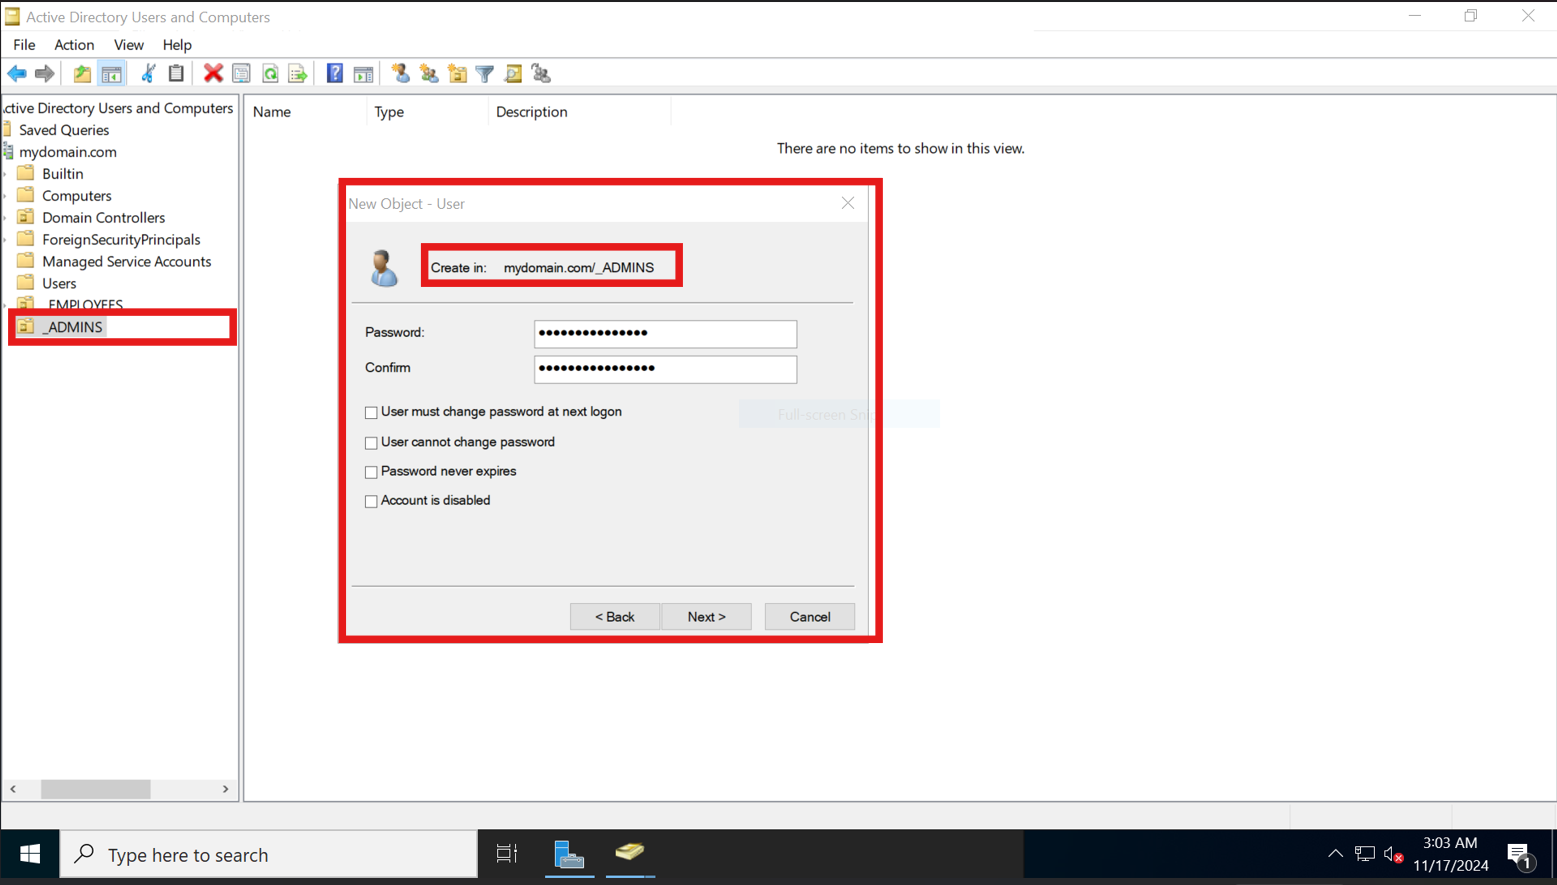Click the Back arrow toolbar icon
This screenshot has height=885, width=1557.
[x=17, y=74]
